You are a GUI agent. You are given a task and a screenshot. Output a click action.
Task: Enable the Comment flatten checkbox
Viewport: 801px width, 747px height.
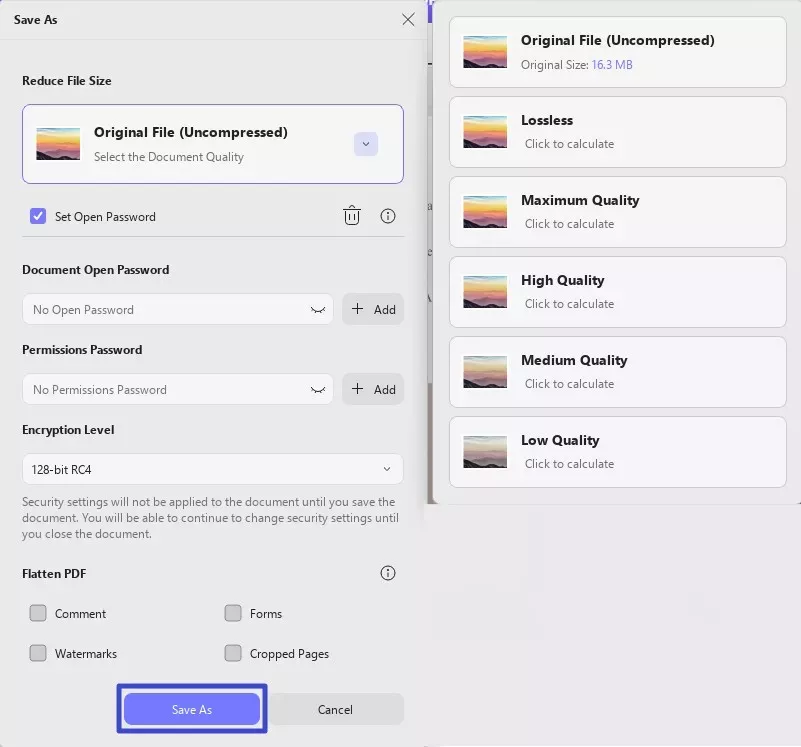pyautogui.click(x=38, y=613)
